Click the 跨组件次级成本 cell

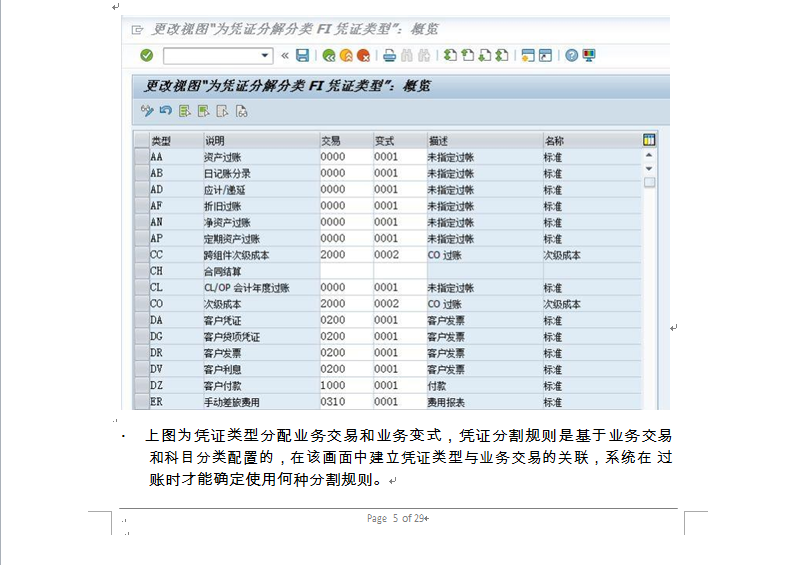pyautogui.click(x=261, y=255)
